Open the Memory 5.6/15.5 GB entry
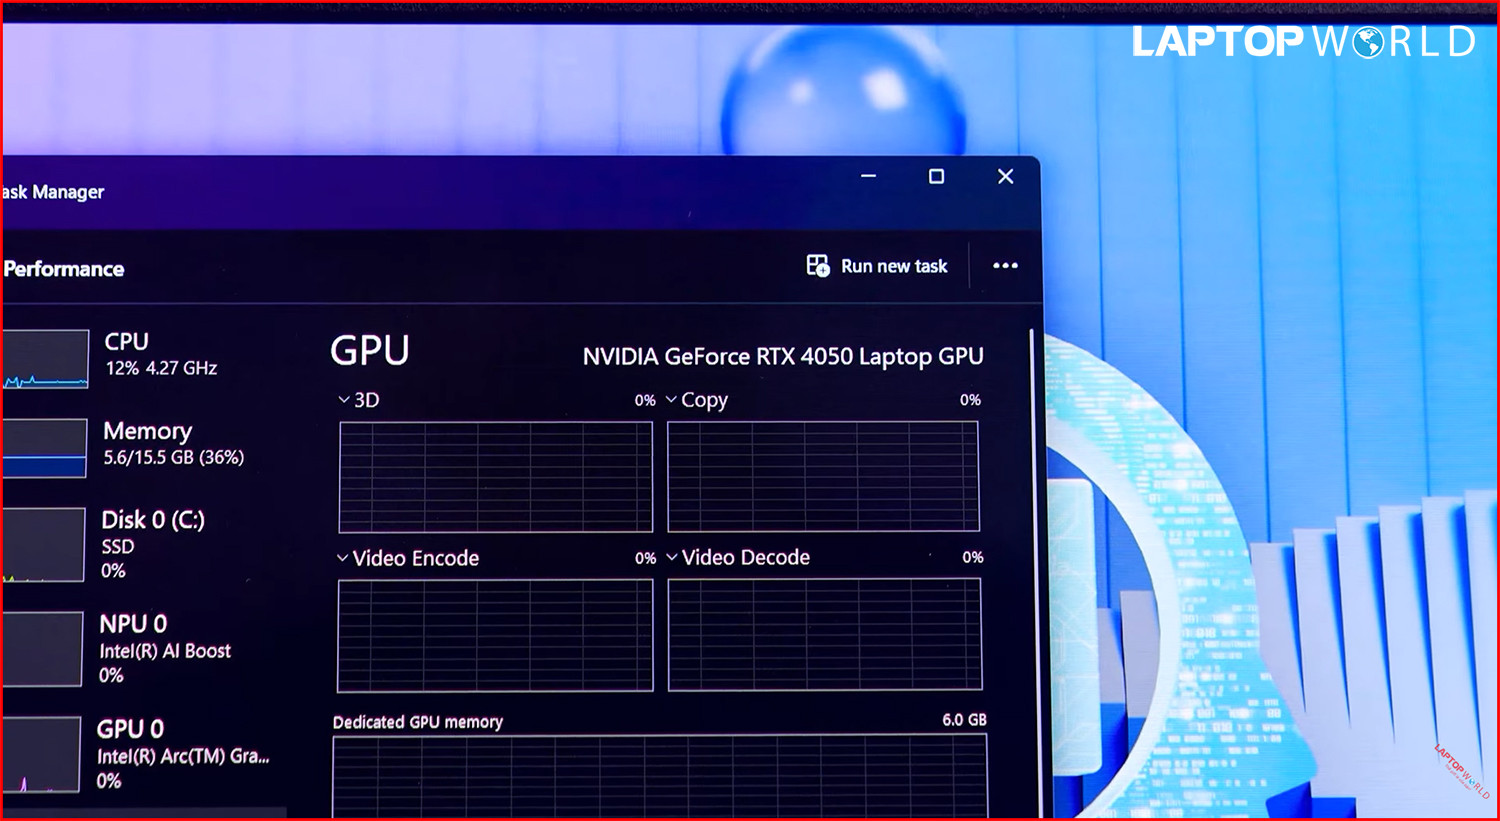 coord(172,444)
